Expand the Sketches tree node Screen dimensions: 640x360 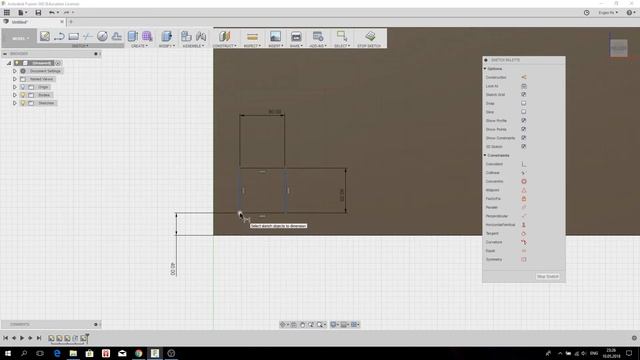point(15,103)
